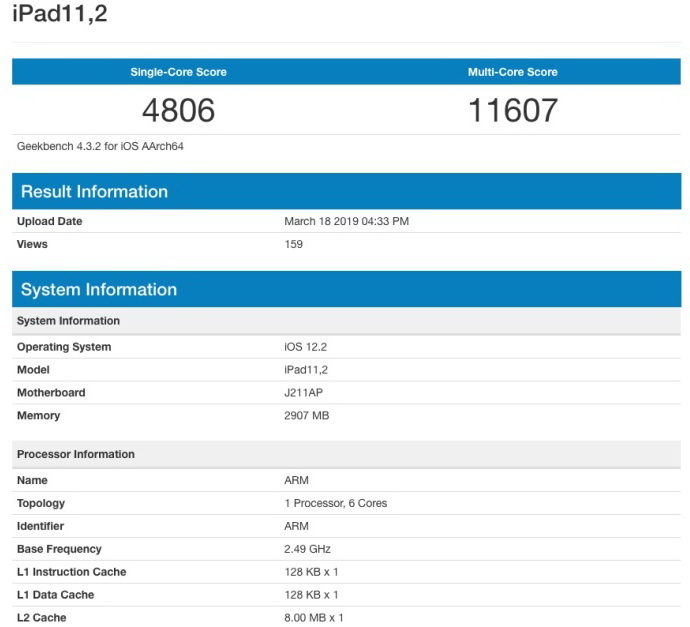Click the value 1 Processor, 6 Cores
The image size is (690, 627).
click(x=336, y=503)
